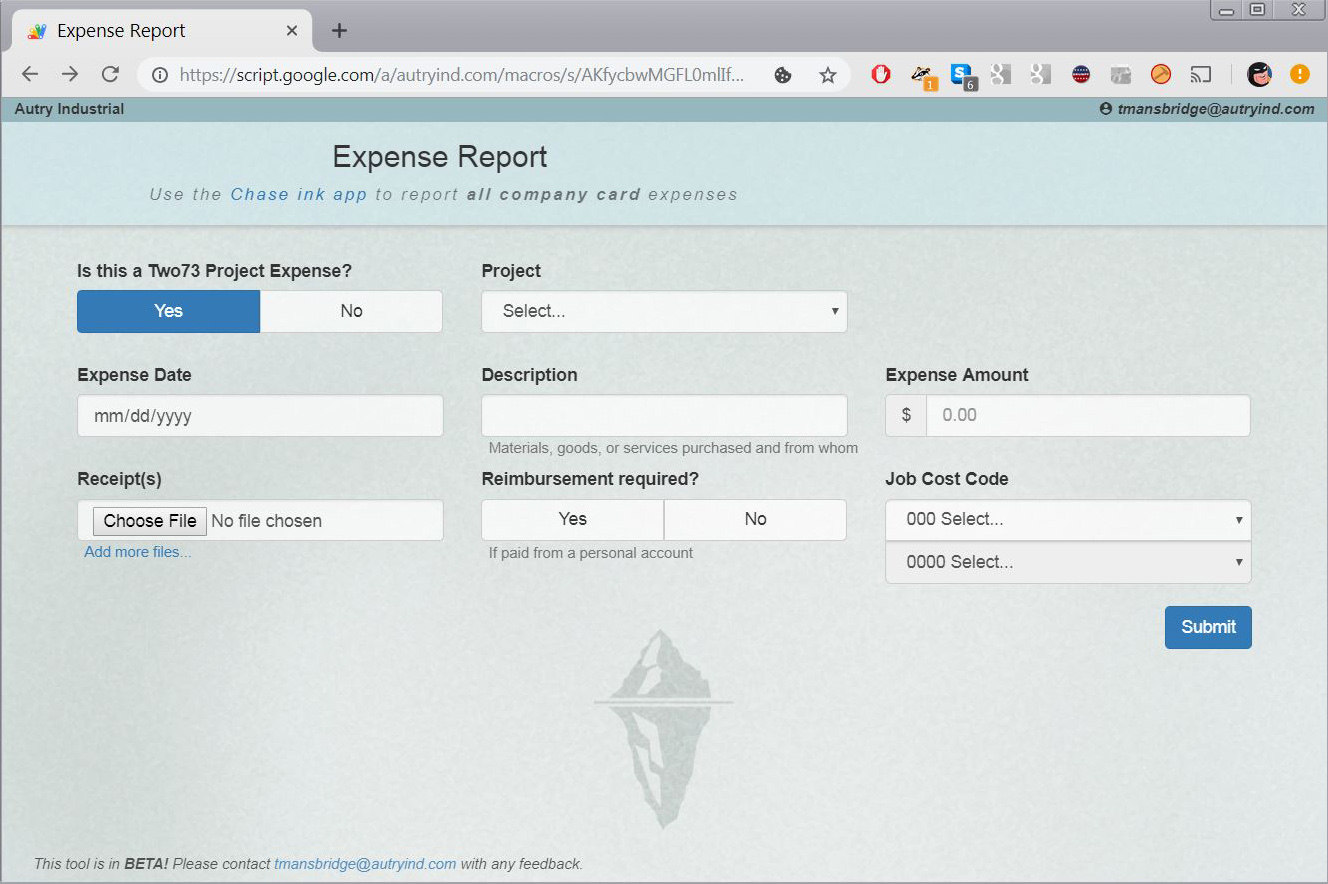Screen dimensions: 1328x884
Task: Choose Yes for Reimbursement required
Action: pos(572,519)
